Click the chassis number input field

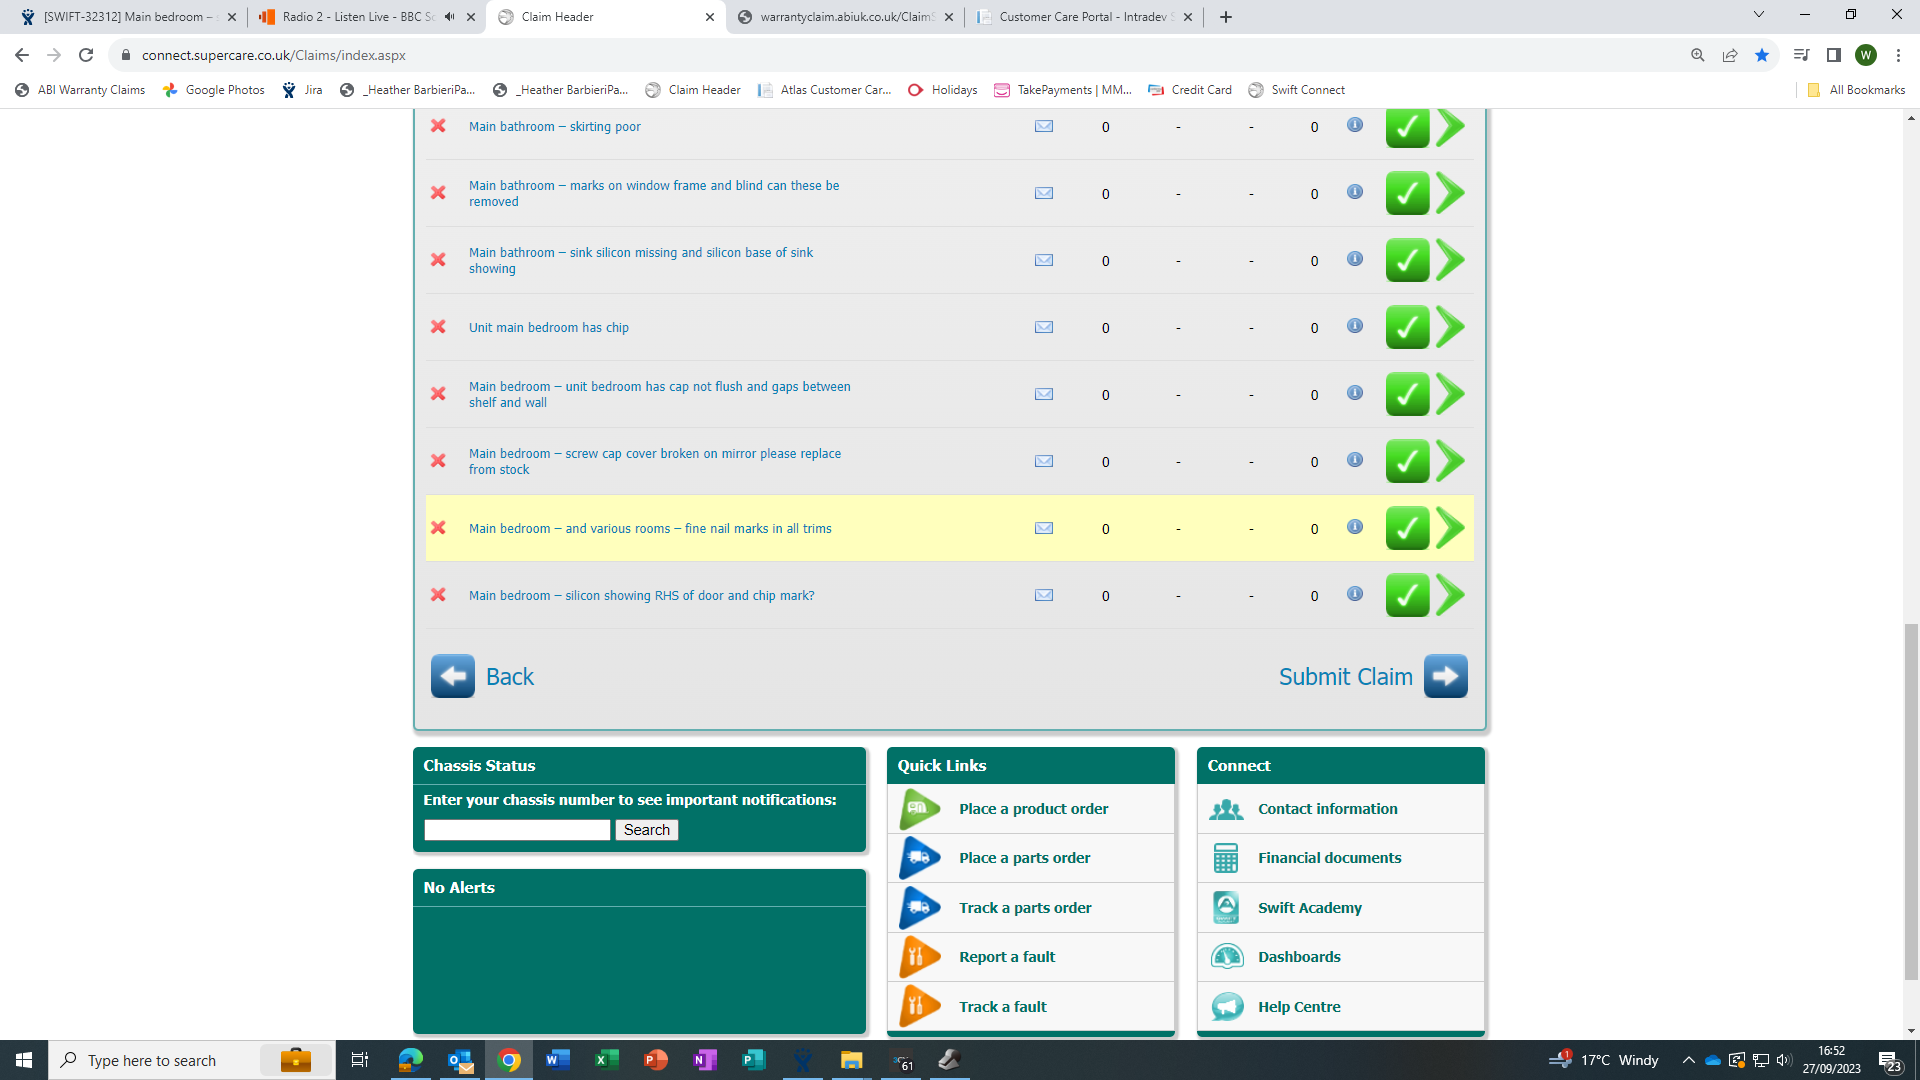point(517,830)
